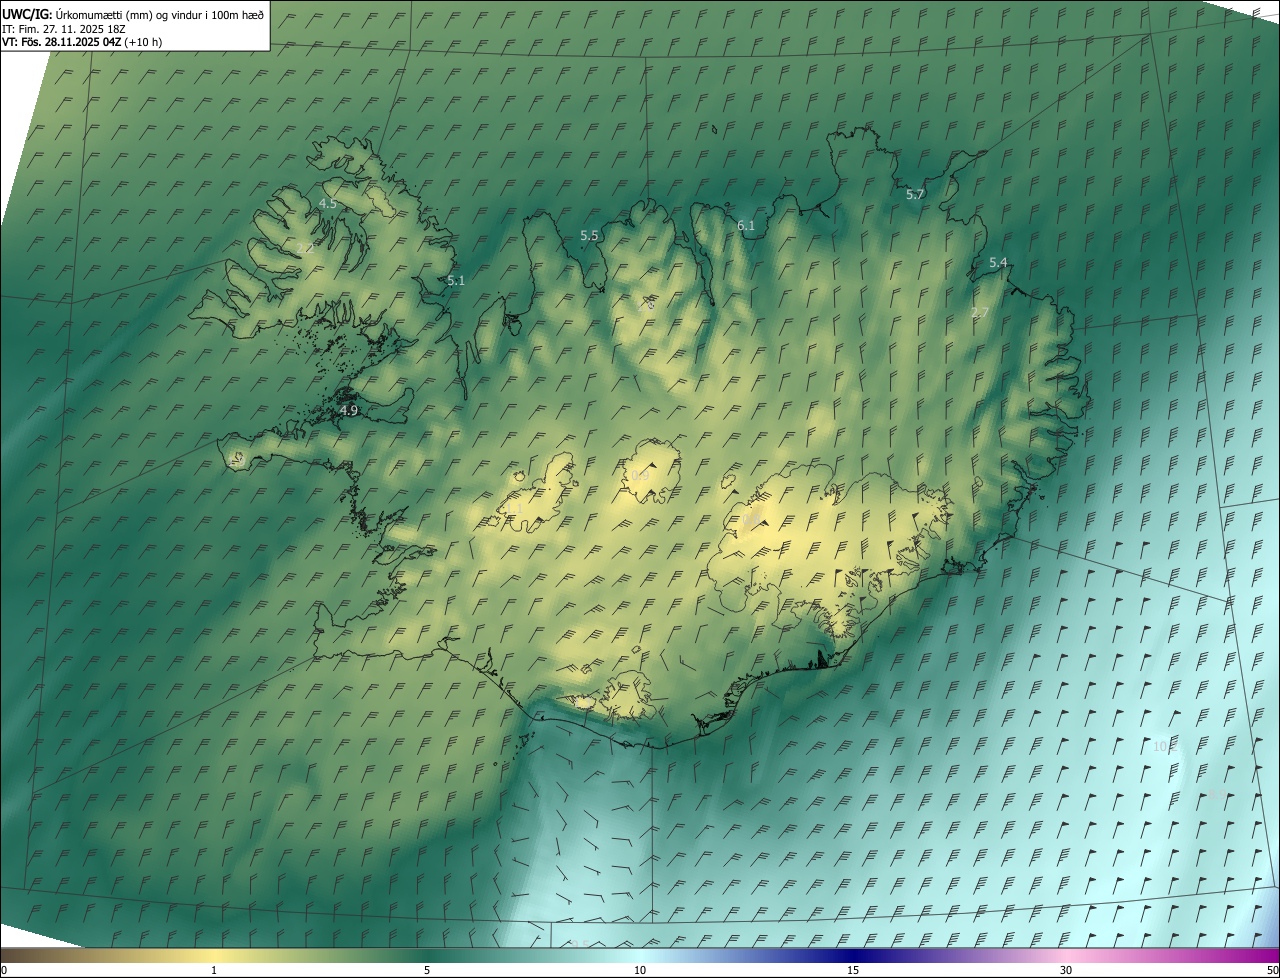1280x978 pixels.
Task: Click the map title "Úrkomumætti (mm) og vindur"
Action: [x=129, y=14]
